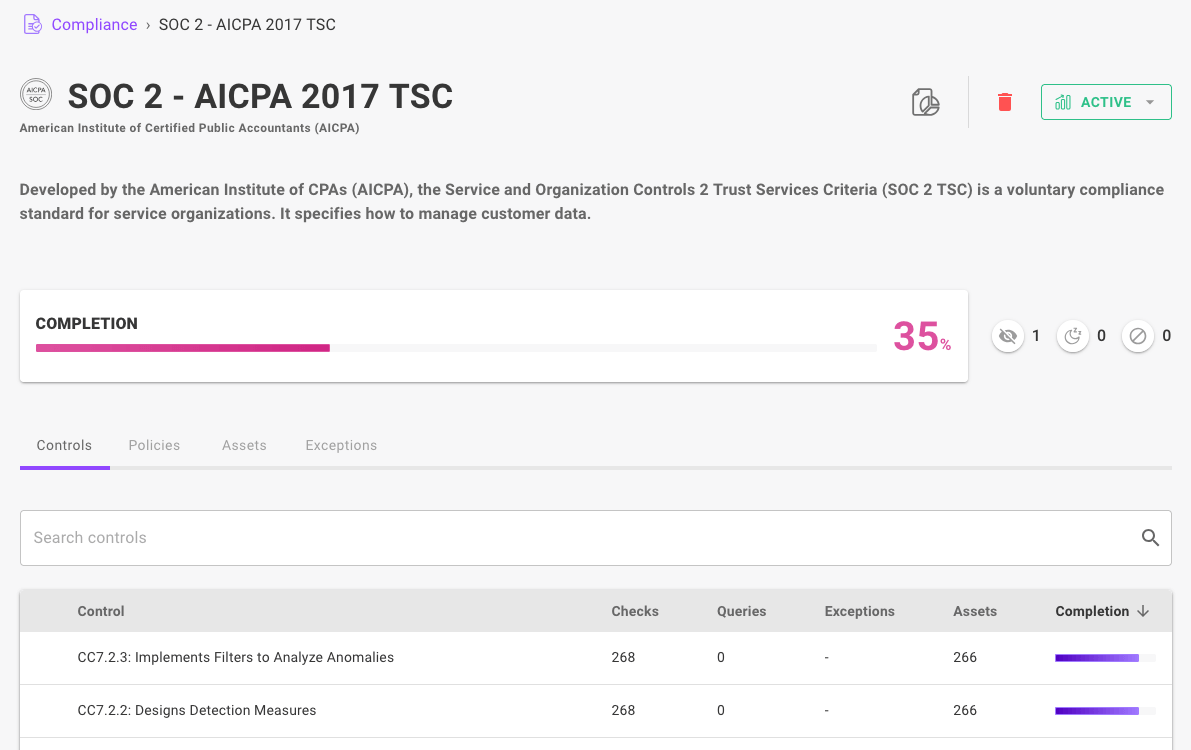Open CC7.2.3: Implements Filters to Analyze Anomalies
This screenshot has height=750, width=1191.
(x=235, y=657)
